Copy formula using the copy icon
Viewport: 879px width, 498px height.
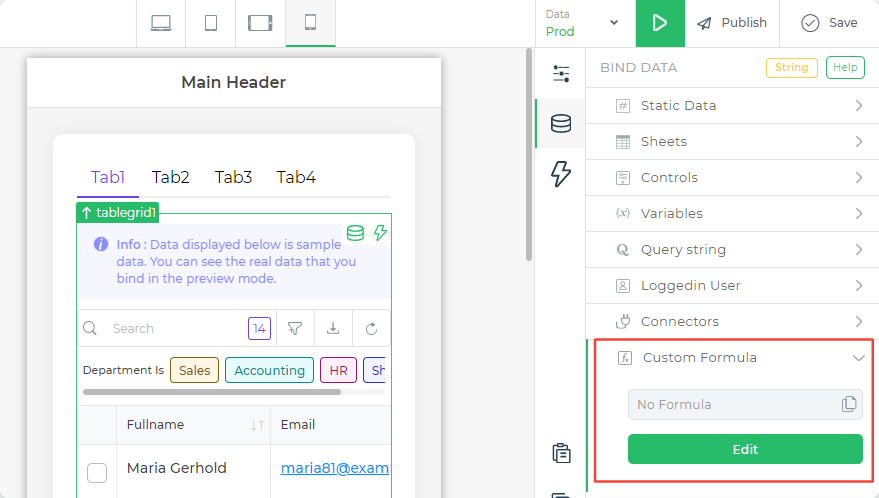pyautogui.click(x=848, y=404)
